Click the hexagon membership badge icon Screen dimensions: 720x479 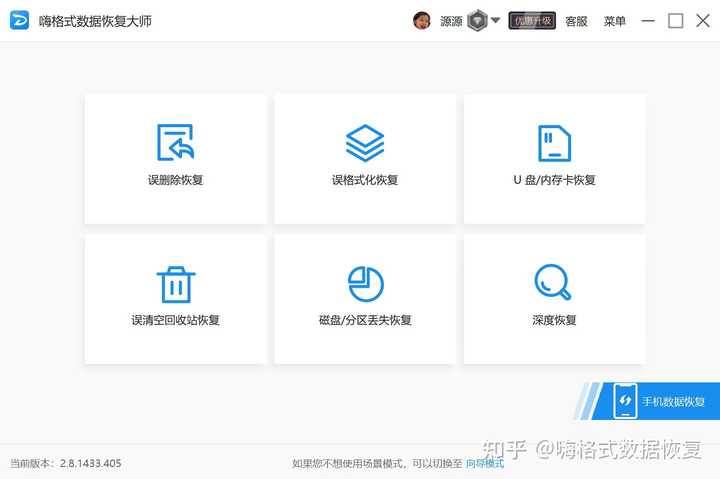[x=477, y=21]
